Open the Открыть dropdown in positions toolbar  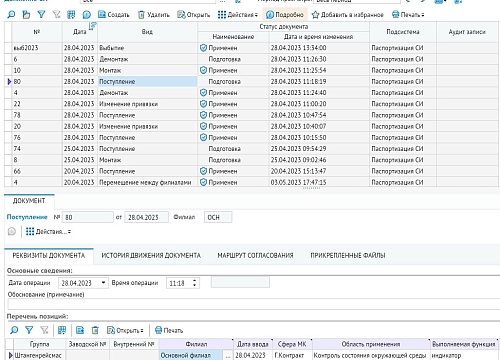pyautogui.click(x=125, y=330)
